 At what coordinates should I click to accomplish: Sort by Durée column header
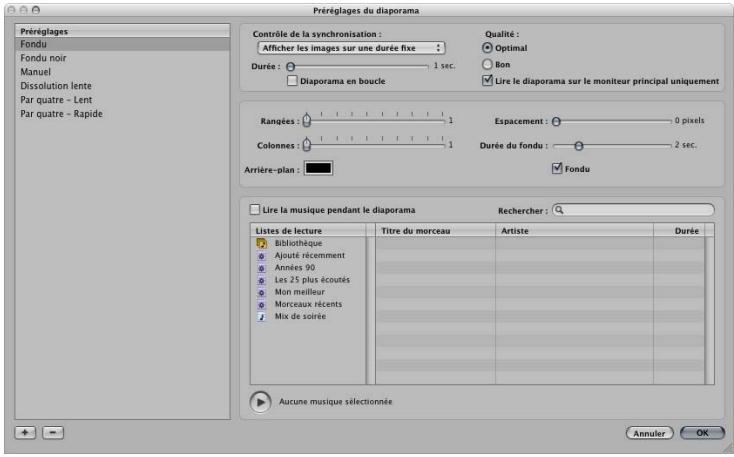679,230
